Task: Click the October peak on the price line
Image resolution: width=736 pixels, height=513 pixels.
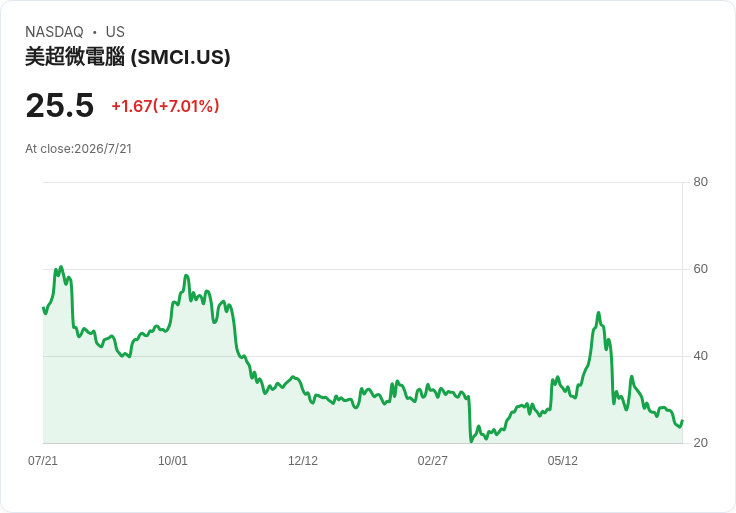Action: tap(186, 276)
